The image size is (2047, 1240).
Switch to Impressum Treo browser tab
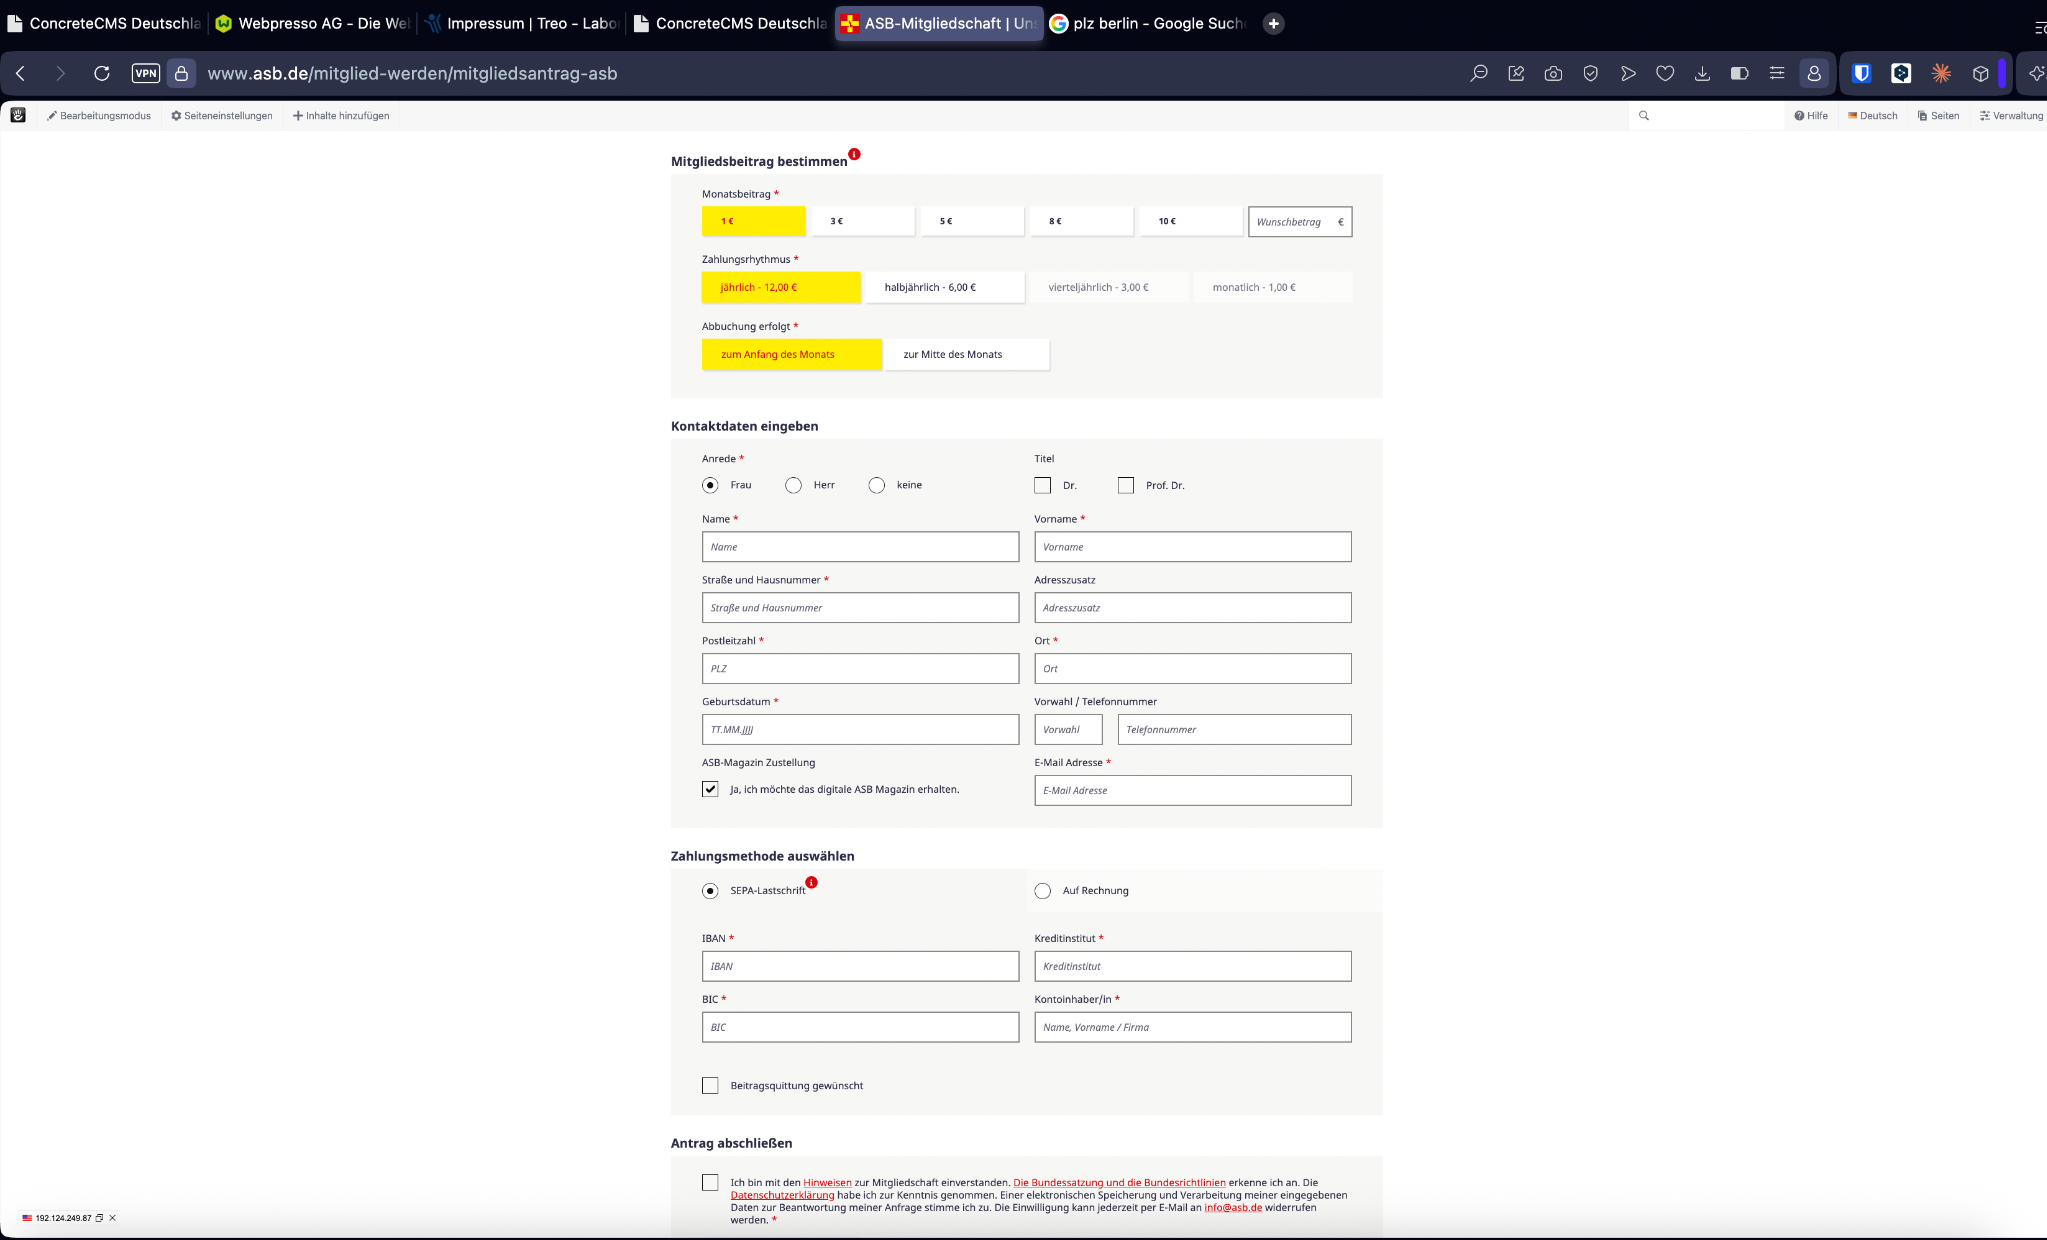(522, 23)
